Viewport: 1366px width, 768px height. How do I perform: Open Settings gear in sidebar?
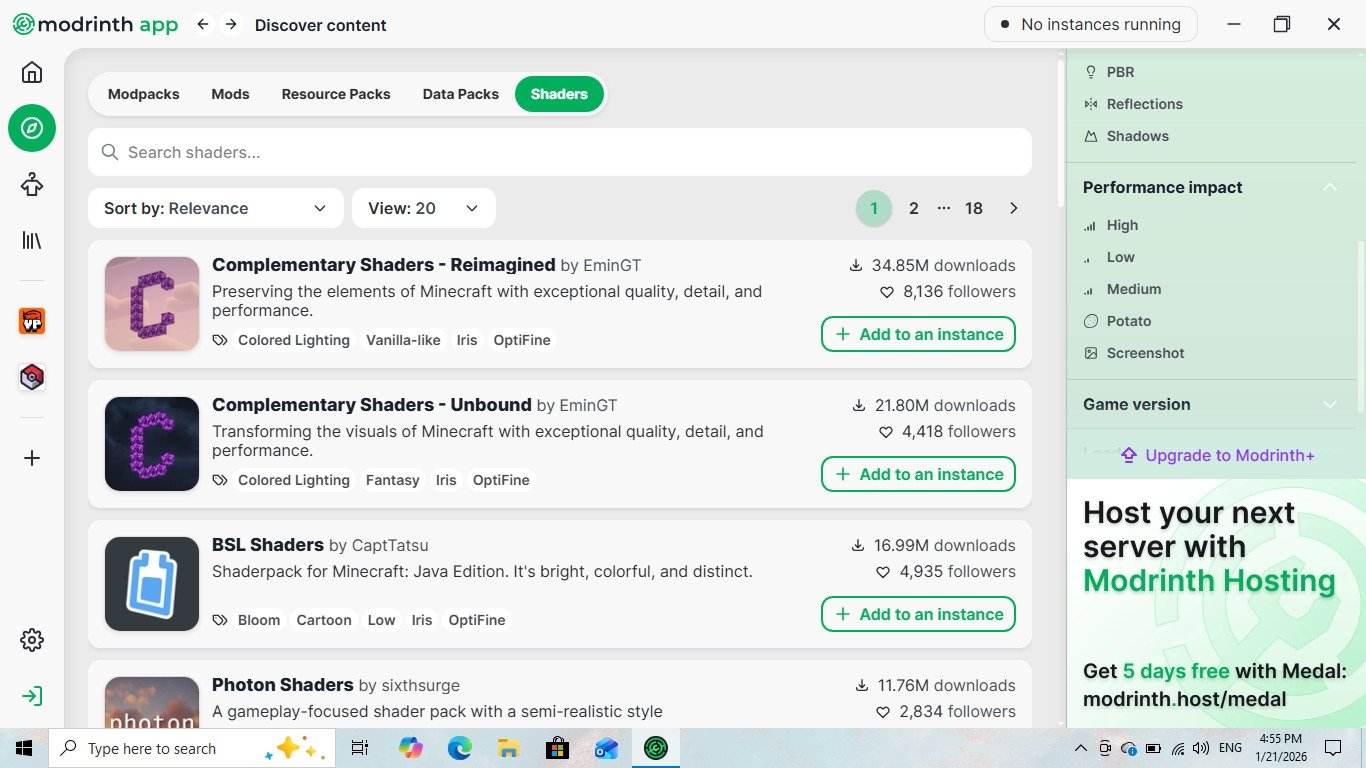(32, 640)
